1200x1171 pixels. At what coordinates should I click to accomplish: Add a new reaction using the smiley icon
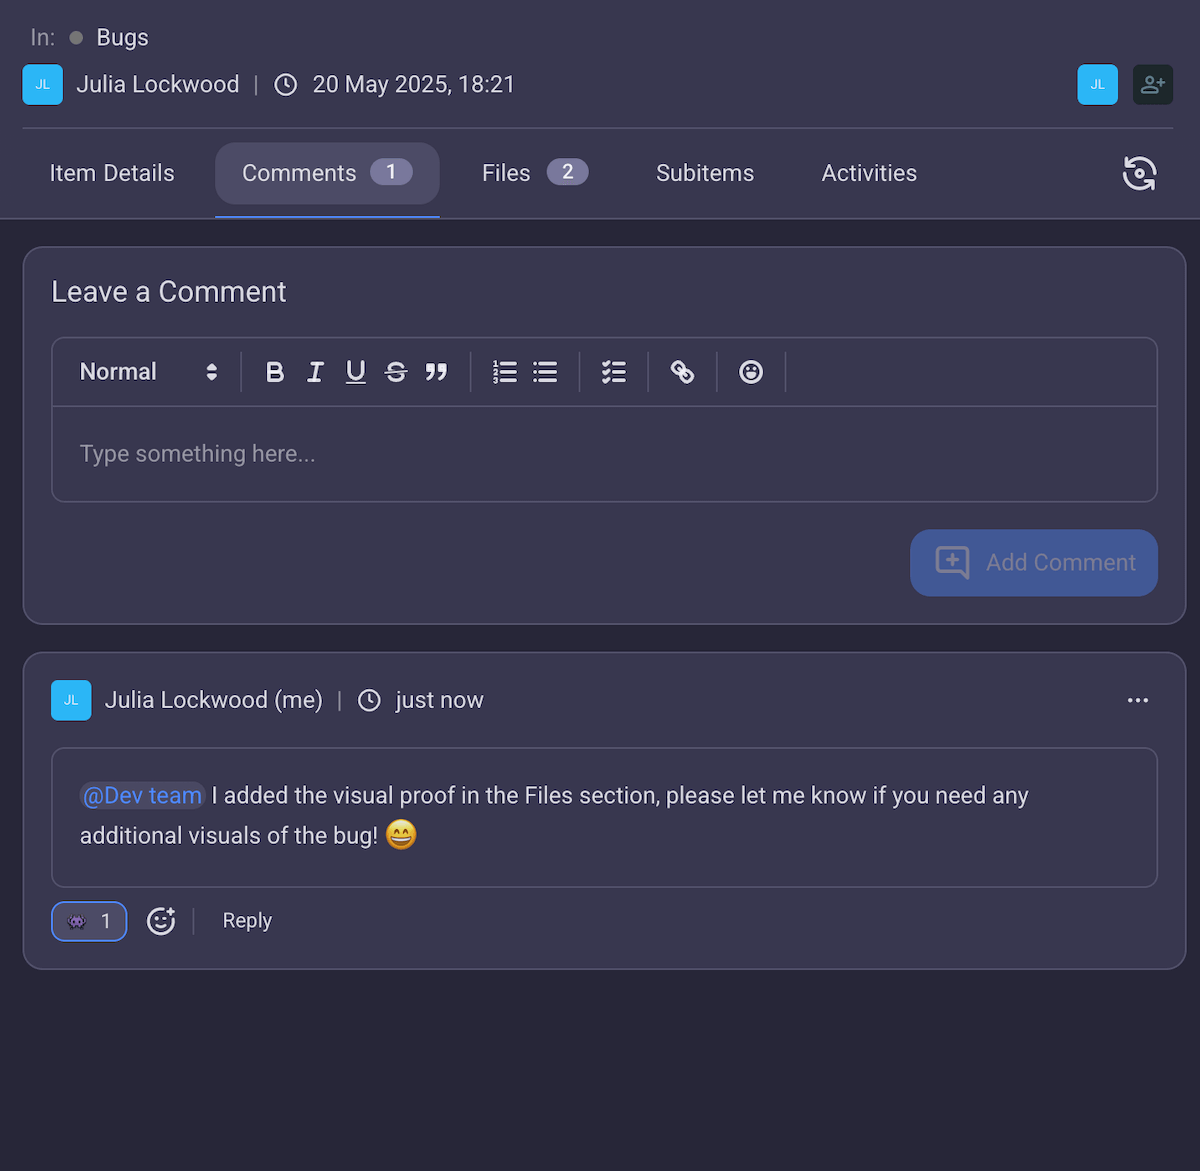pos(161,920)
